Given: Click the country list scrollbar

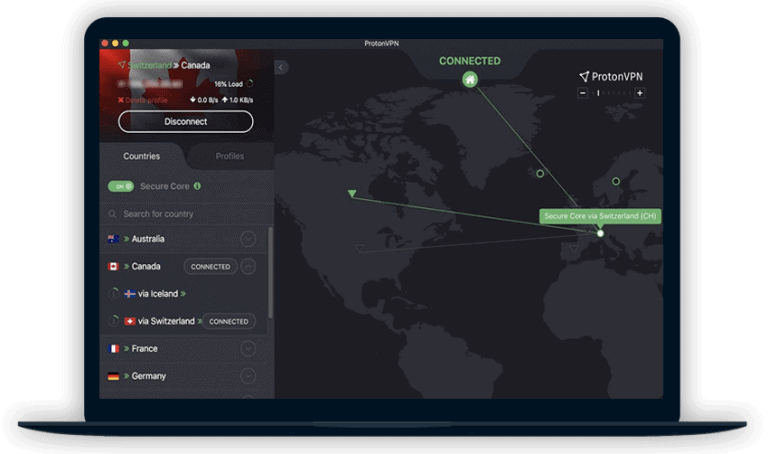Looking at the screenshot, I should [x=270, y=272].
